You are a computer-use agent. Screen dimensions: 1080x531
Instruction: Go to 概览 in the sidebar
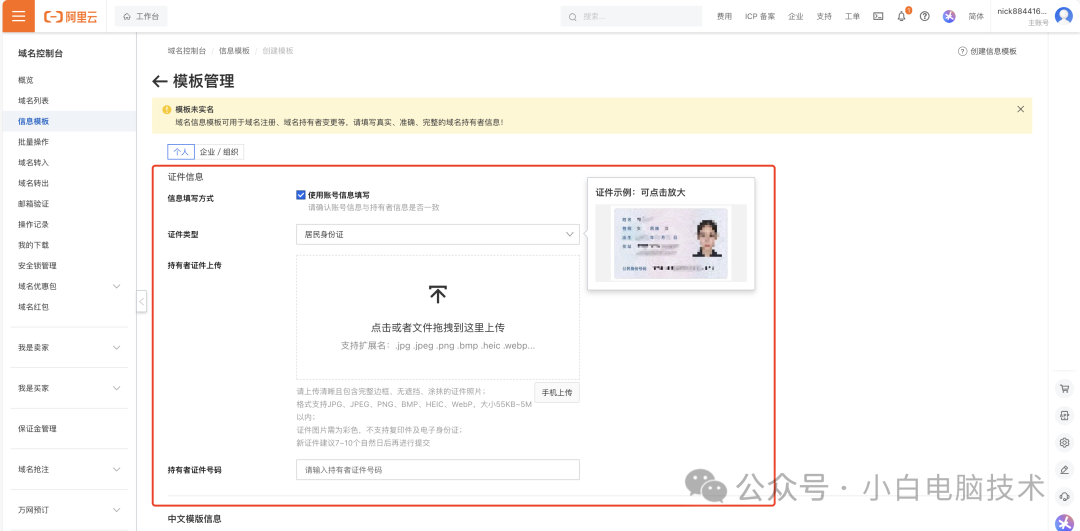pyautogui.click(x=26, y=80)
